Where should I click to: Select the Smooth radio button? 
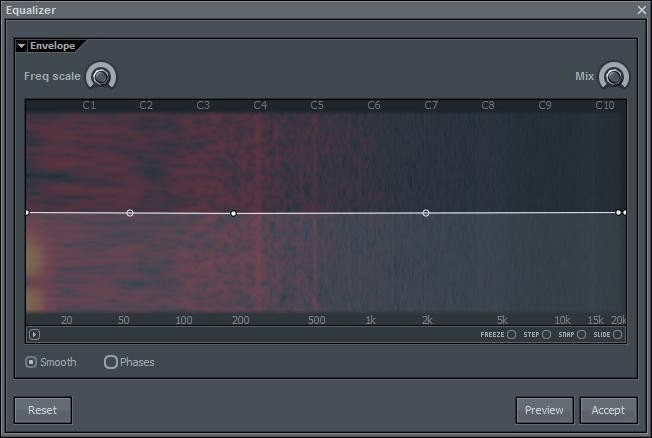coord(31,362)
